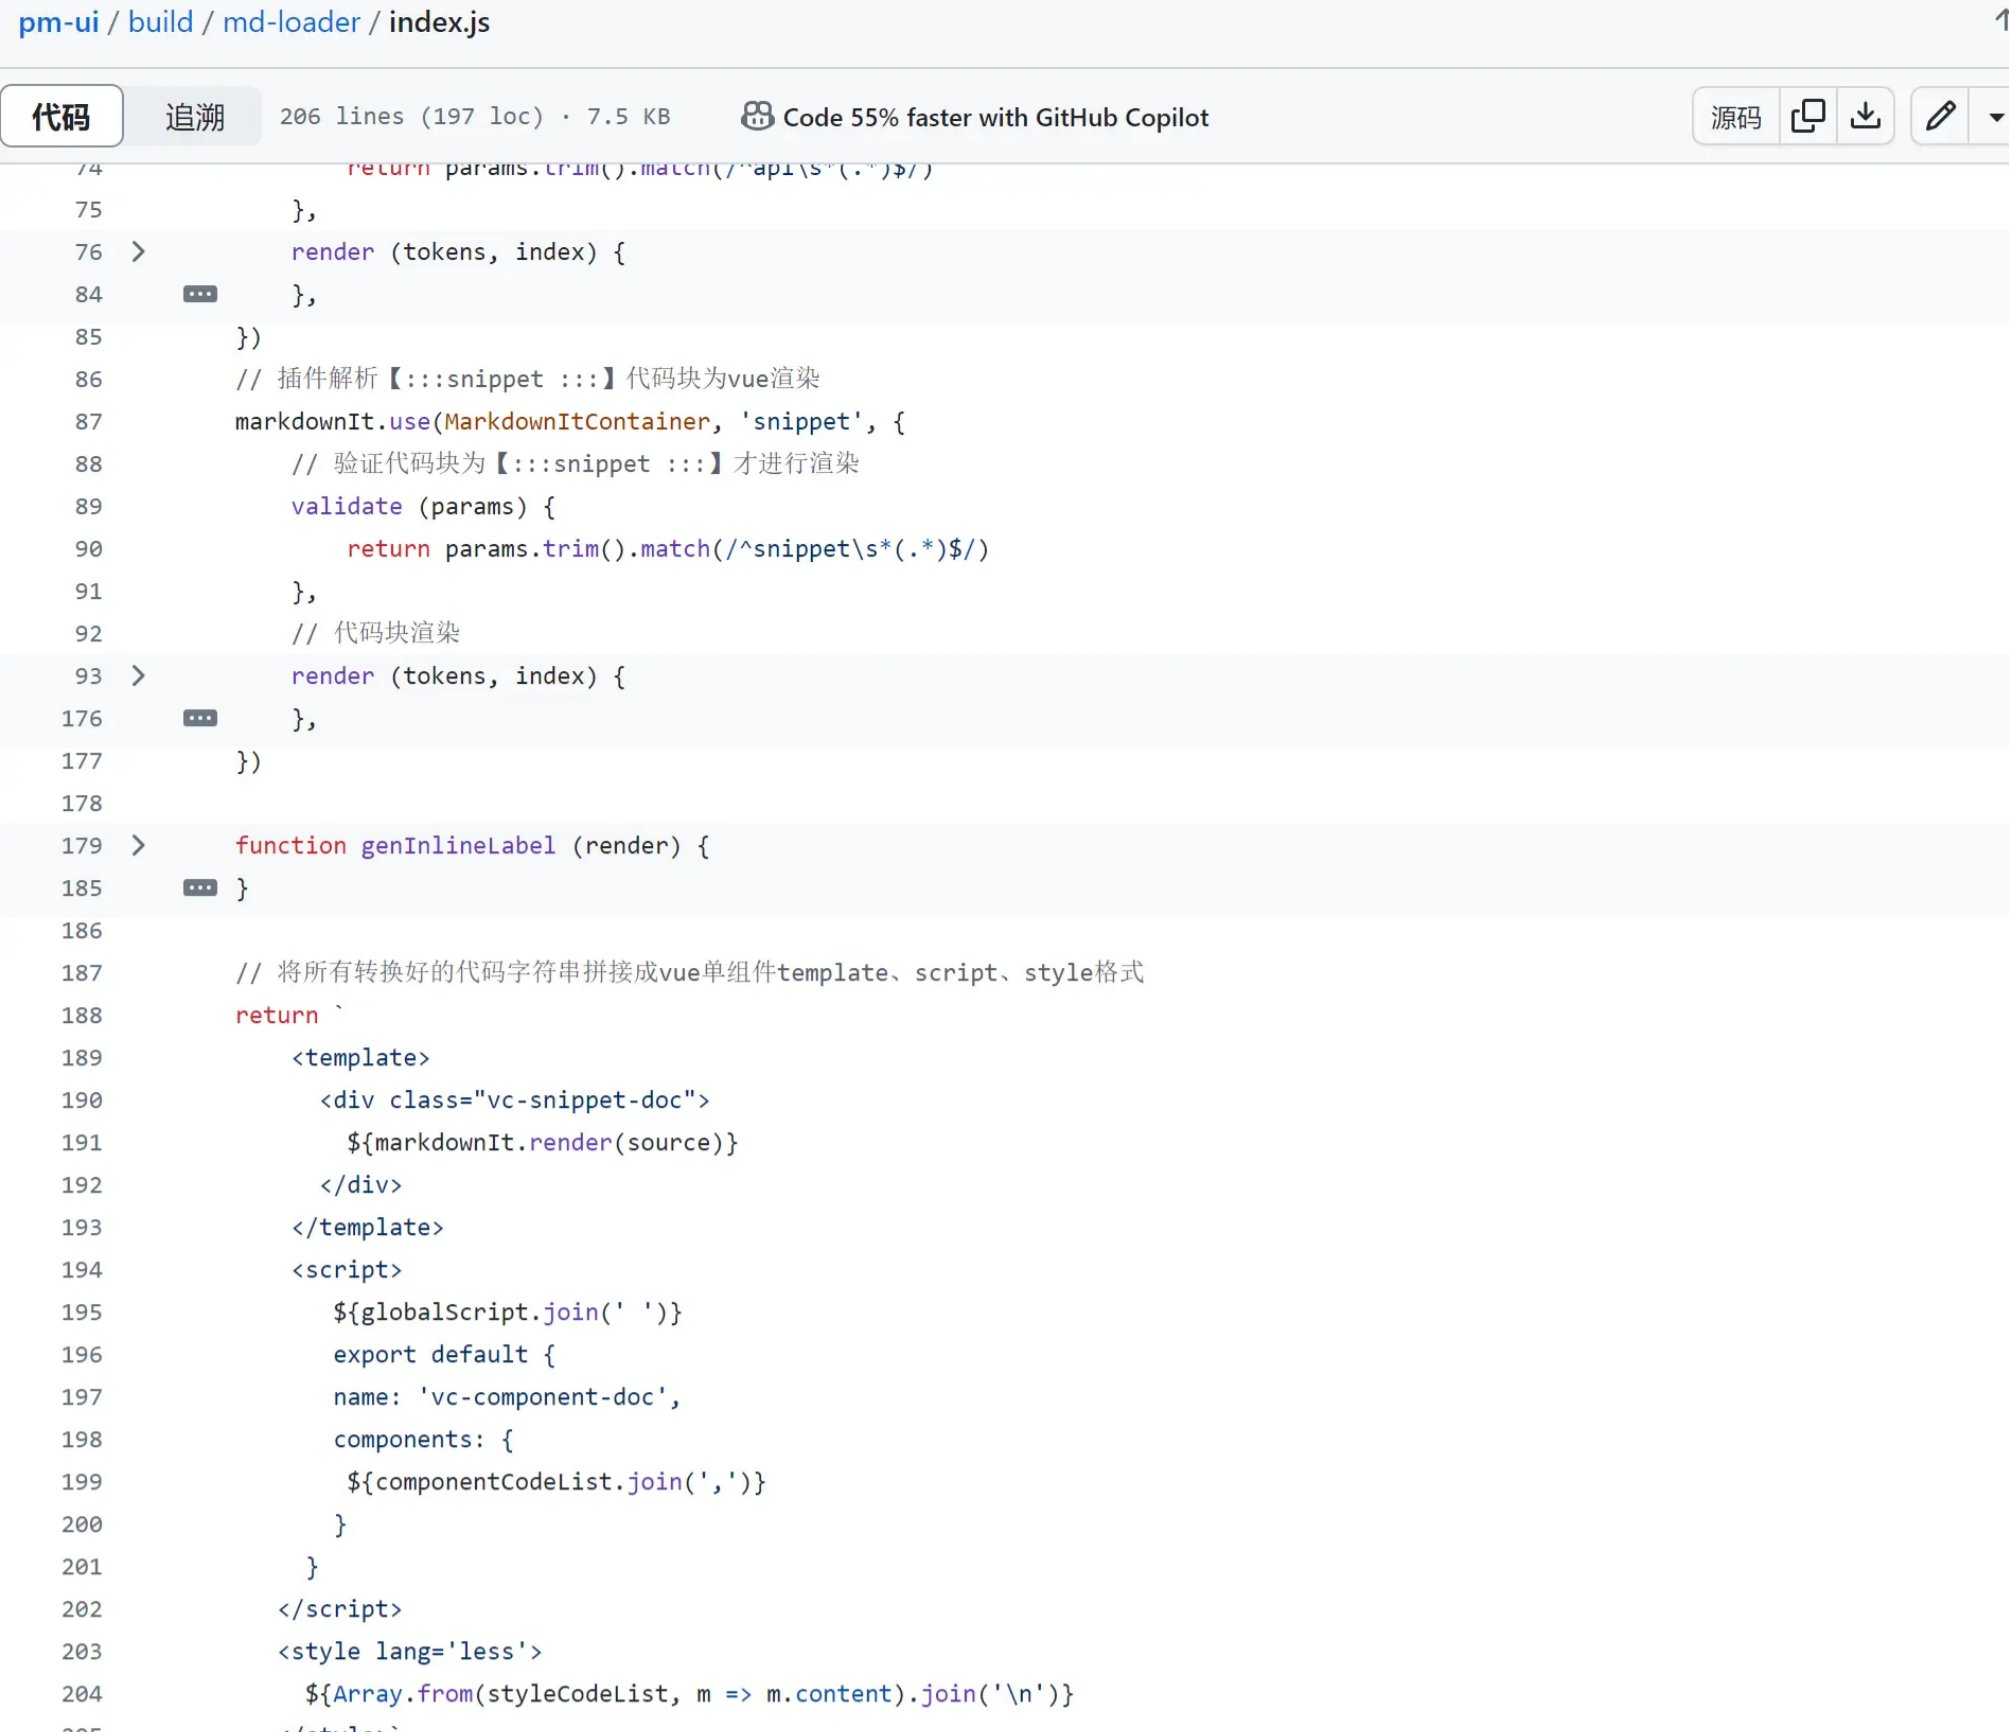Select line number 90

88,549
